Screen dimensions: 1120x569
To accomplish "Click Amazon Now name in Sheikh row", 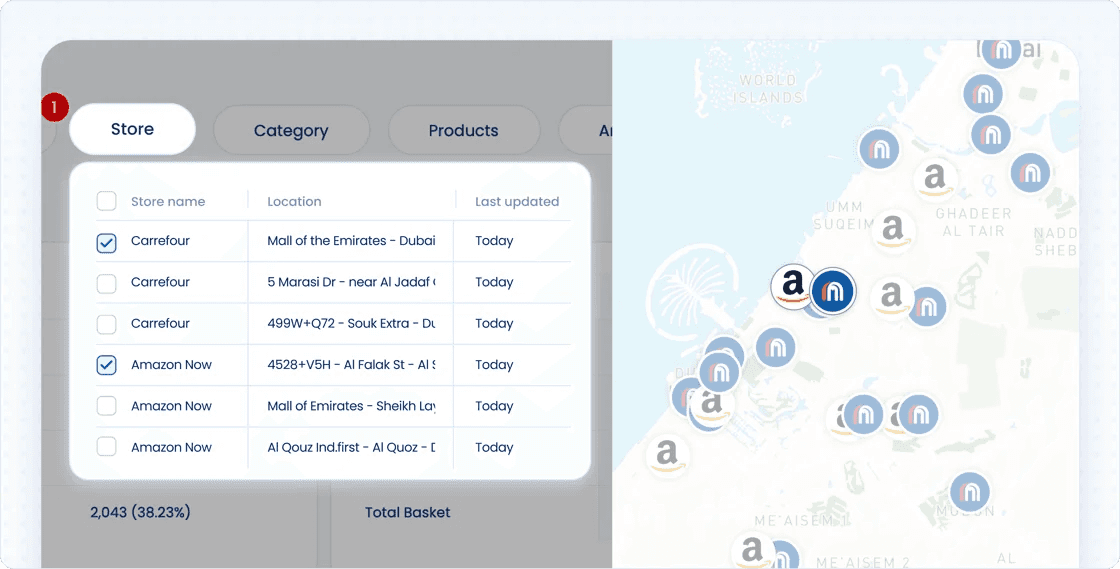I will click(171, 406).
